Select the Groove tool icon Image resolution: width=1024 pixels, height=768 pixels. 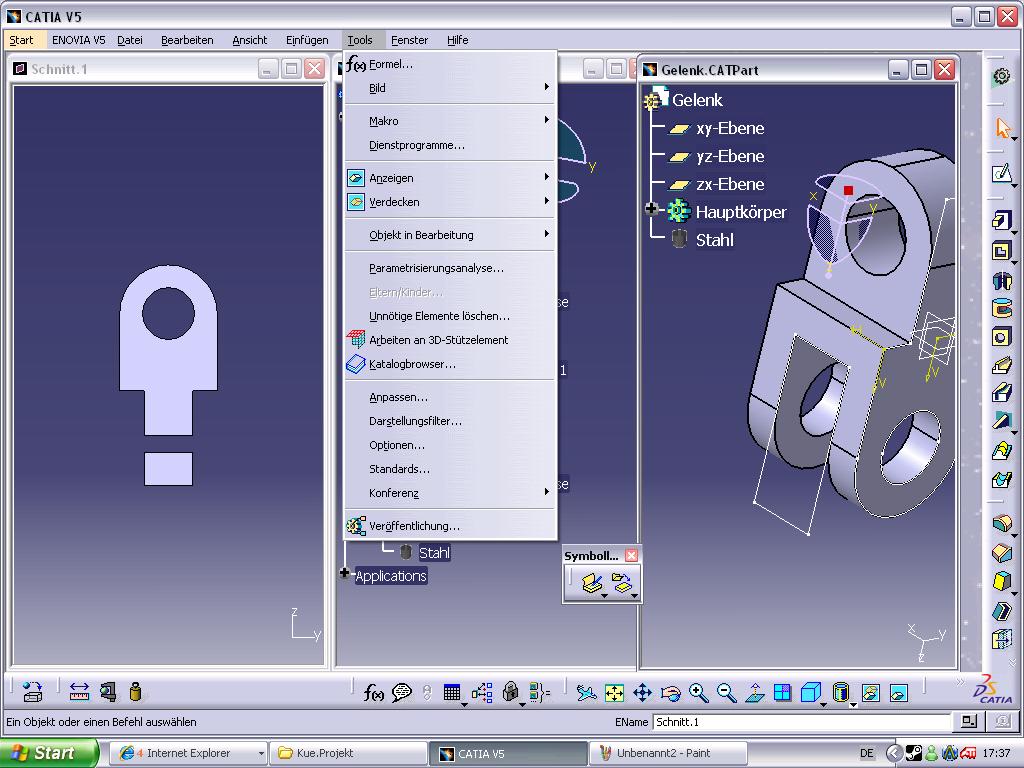click(1002, 308)
